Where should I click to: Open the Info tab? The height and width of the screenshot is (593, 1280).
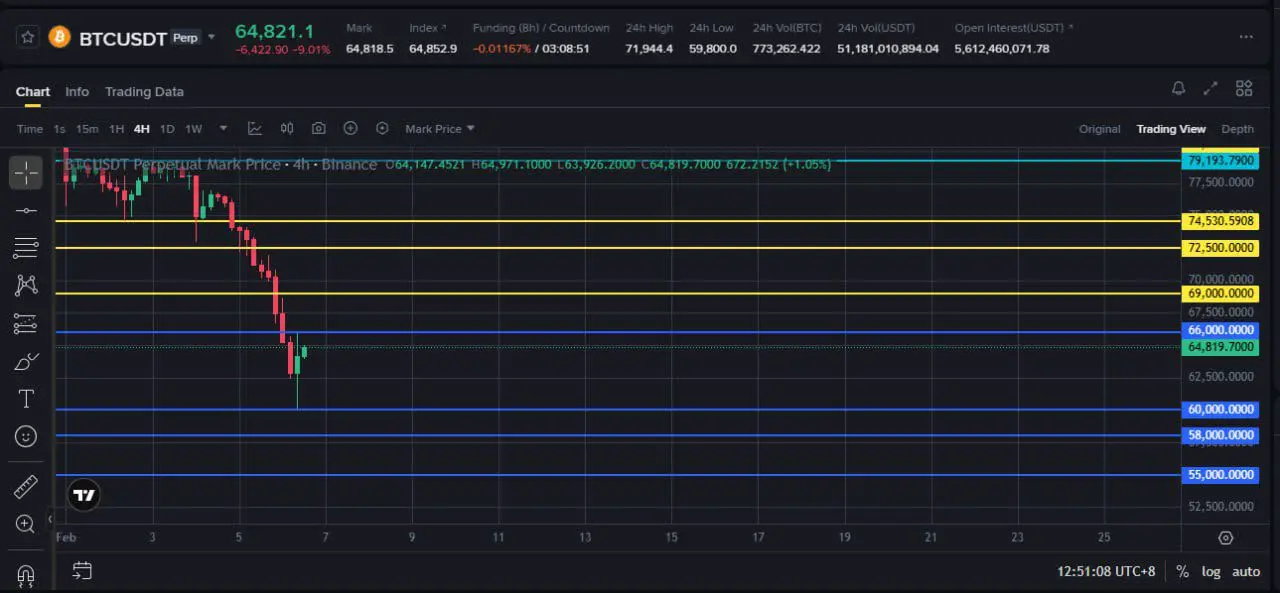tap(77, 92)
